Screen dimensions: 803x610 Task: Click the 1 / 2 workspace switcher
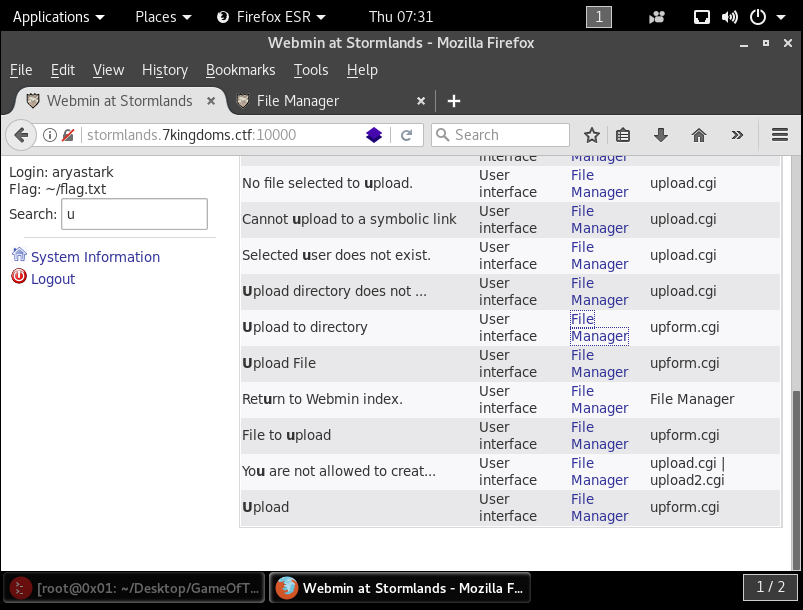[x=770, y=587]
